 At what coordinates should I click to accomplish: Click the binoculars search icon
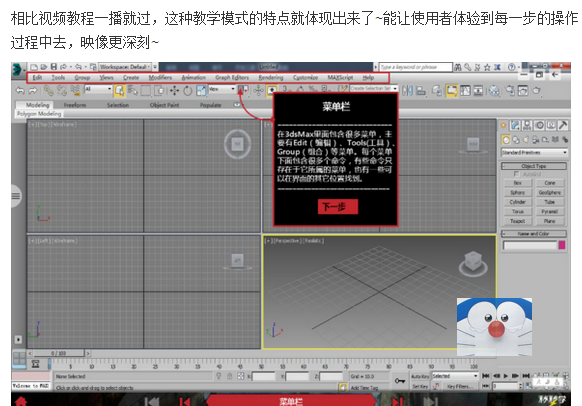(458, 67)
